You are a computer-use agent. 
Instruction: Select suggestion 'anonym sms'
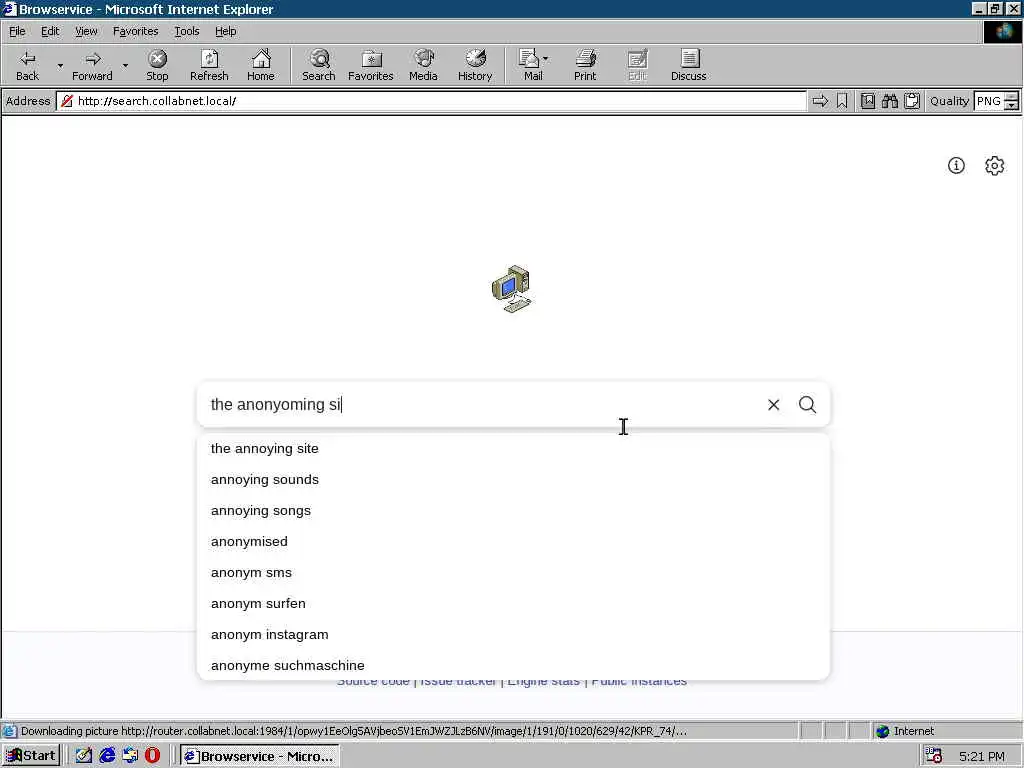(513, 573)
